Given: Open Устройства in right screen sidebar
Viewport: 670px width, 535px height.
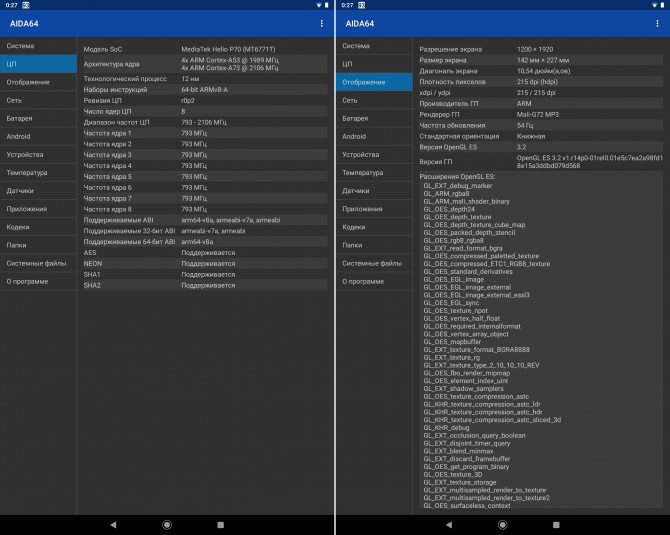Looking at the screenshot, I should (374, 155).
